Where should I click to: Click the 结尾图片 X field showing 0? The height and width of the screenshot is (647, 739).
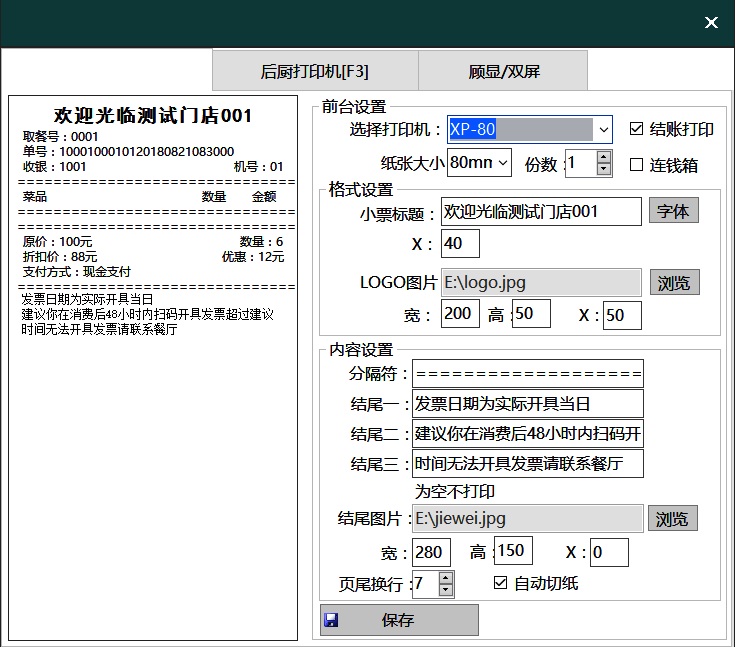pos(609,552)
